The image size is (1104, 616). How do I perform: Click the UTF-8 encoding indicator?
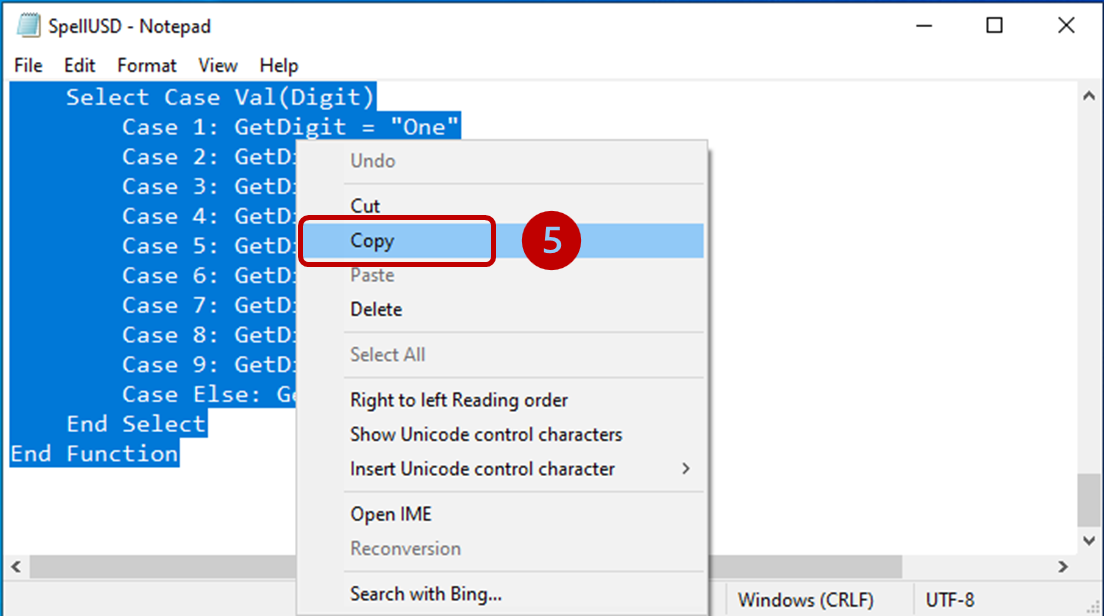(x=950, y=599)
